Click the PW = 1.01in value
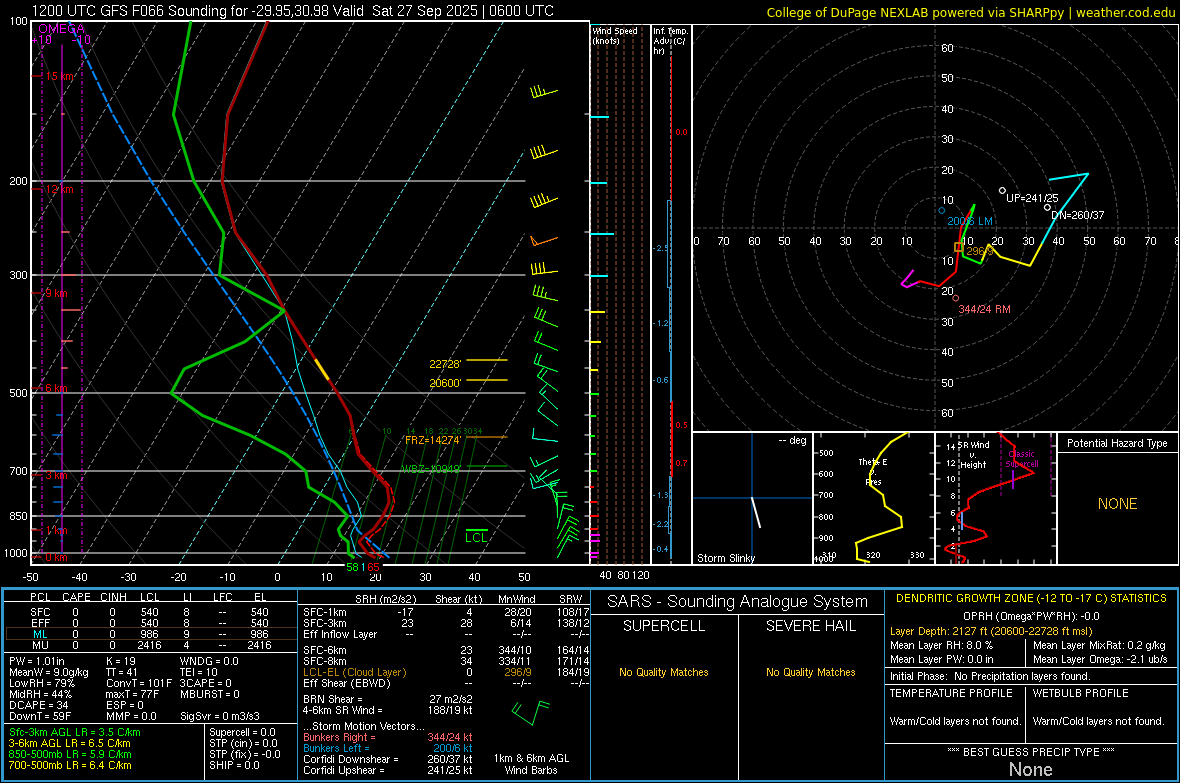Viewport: 1180px width, 783px height. click(x=37, y=661)
